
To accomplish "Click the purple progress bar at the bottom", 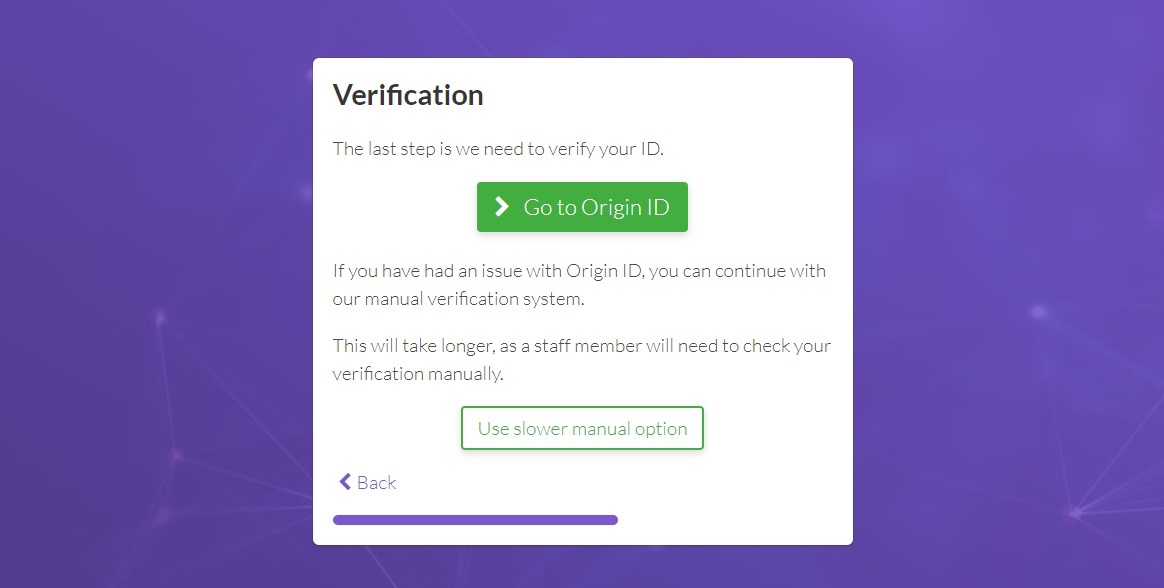I will pyautogui.click(x=475, y=519).
